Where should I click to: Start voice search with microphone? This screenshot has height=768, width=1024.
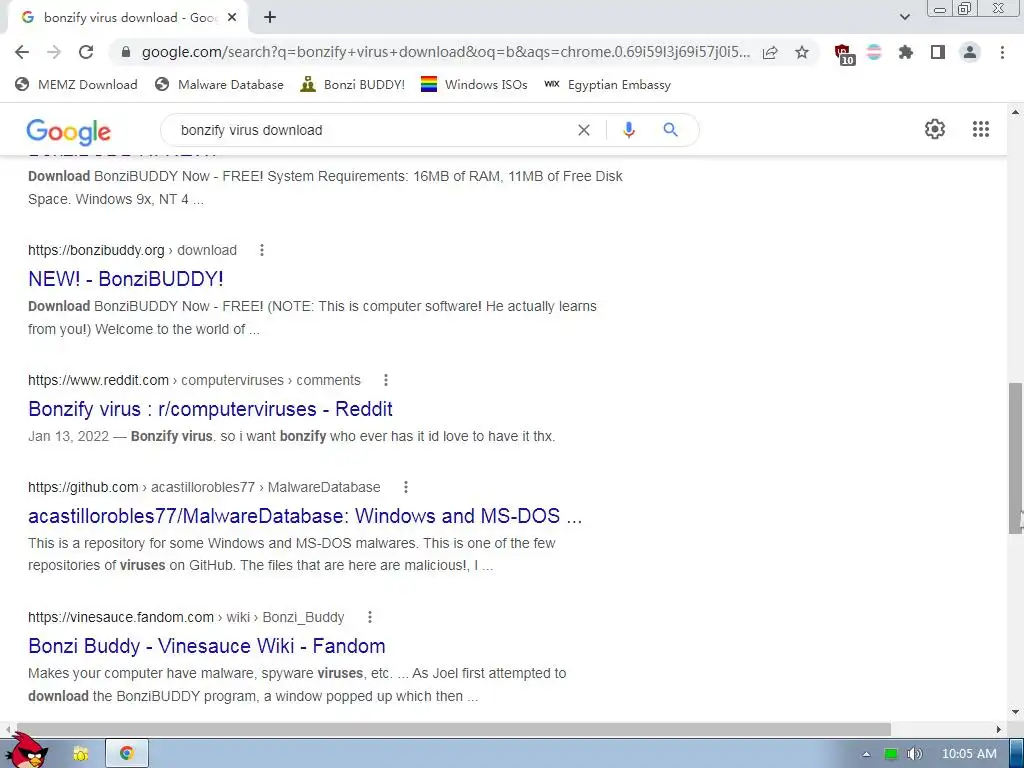pos(629,130)
